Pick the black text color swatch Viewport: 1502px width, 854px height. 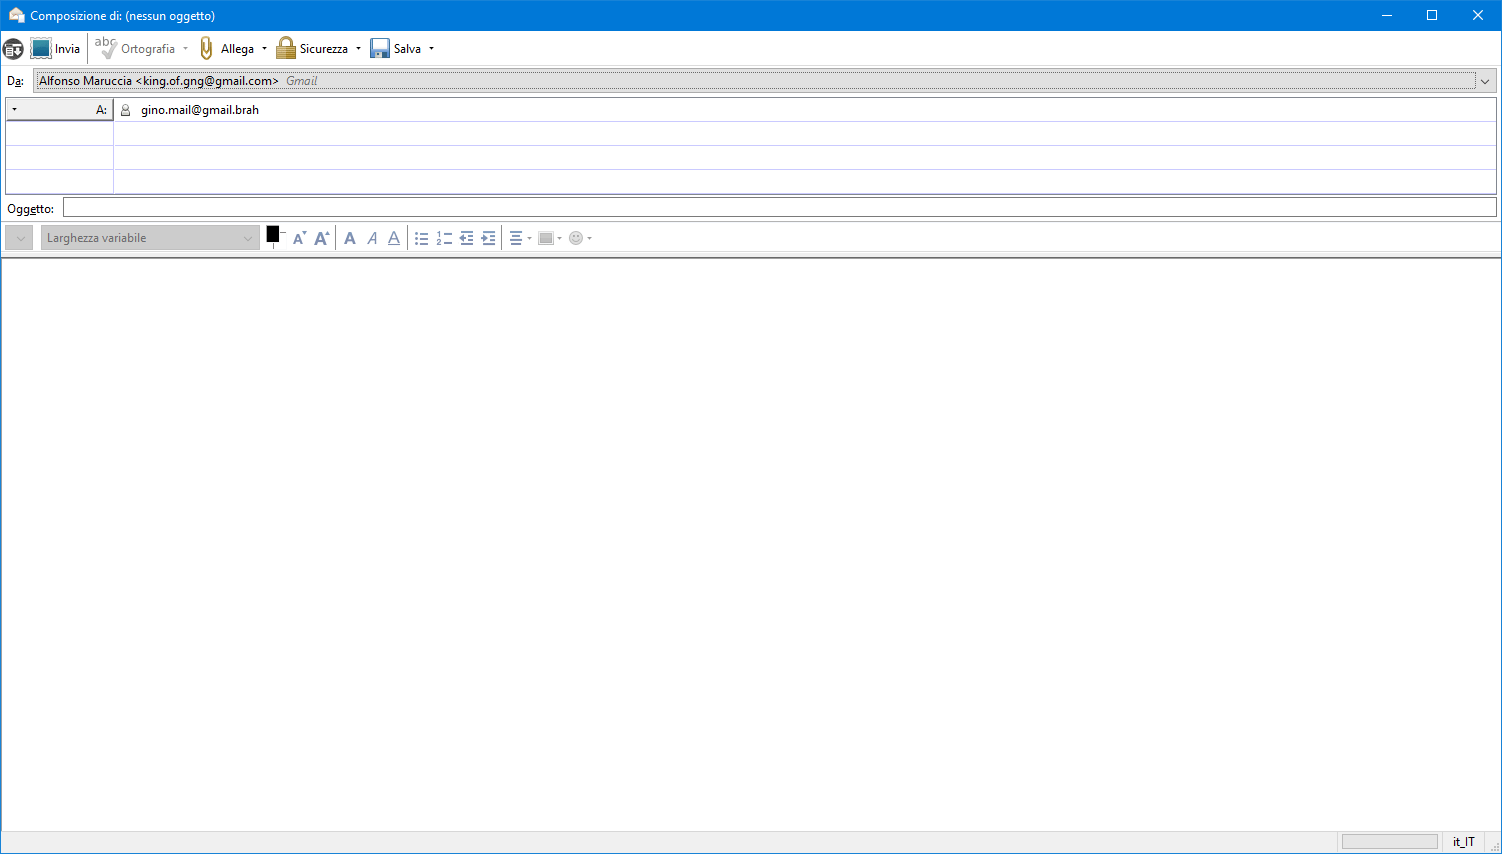(273, 234)
